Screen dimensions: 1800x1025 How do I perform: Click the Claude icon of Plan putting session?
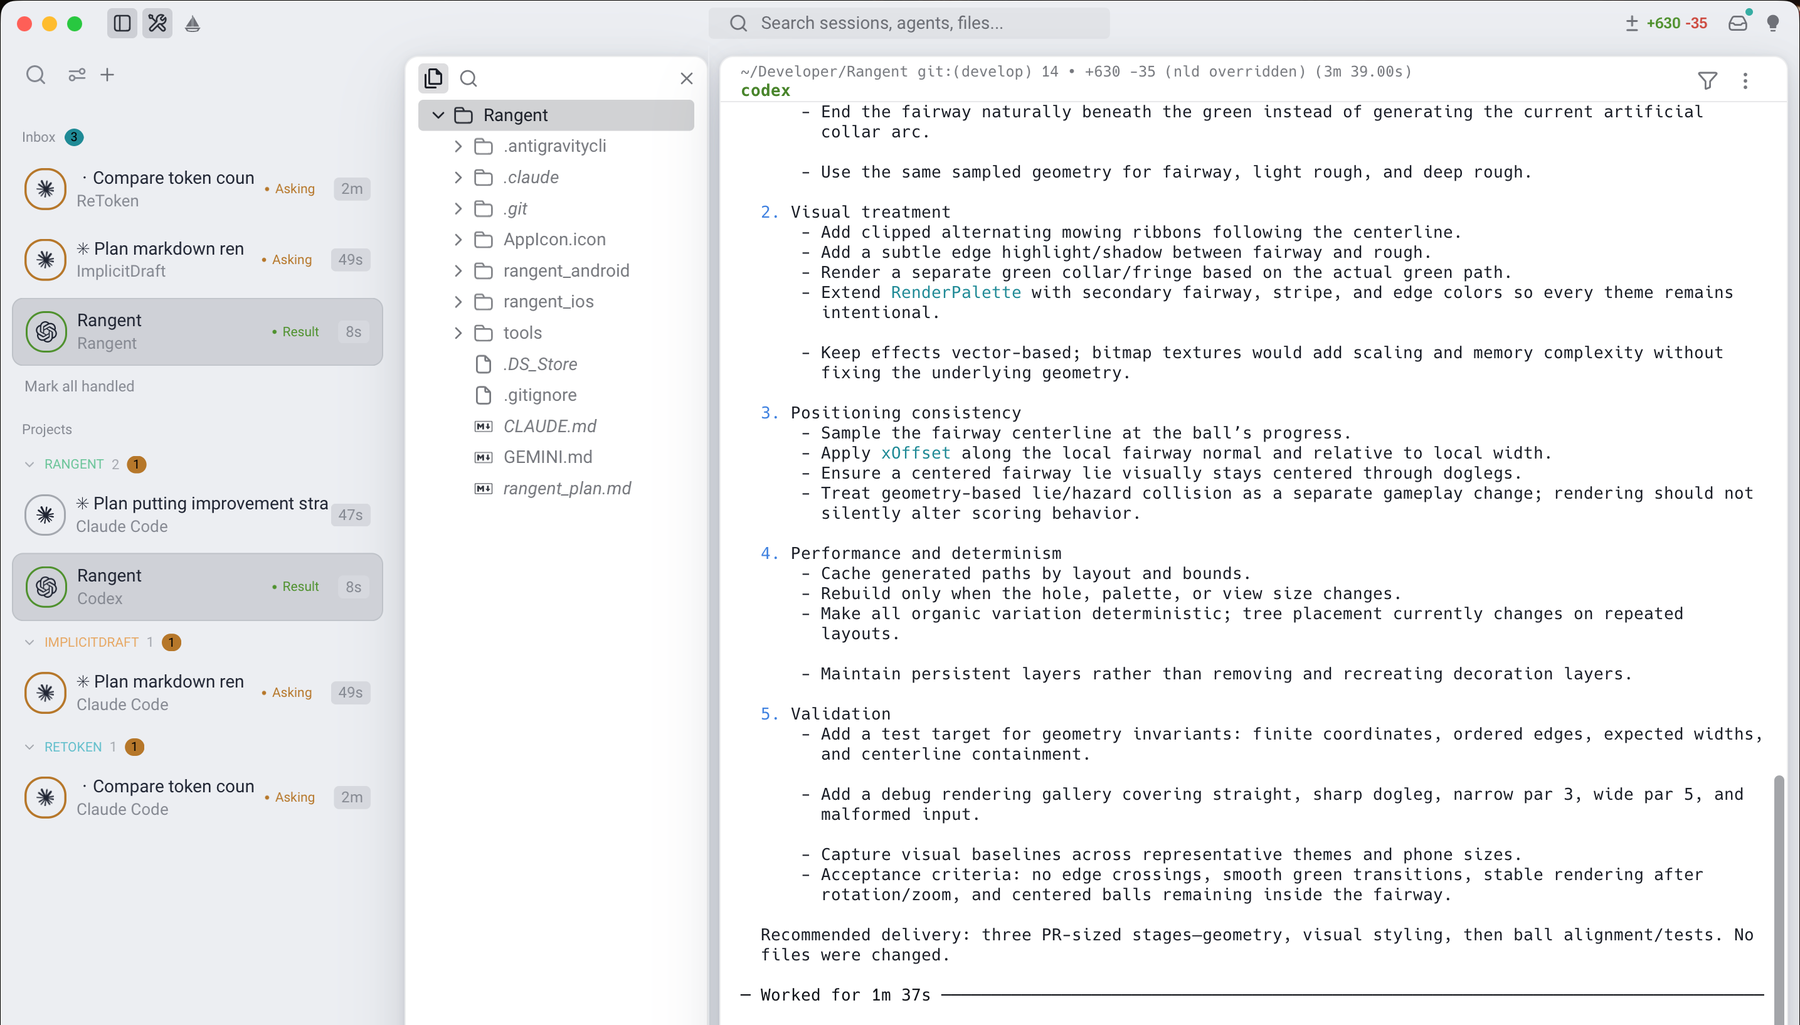tap(45, 515)
